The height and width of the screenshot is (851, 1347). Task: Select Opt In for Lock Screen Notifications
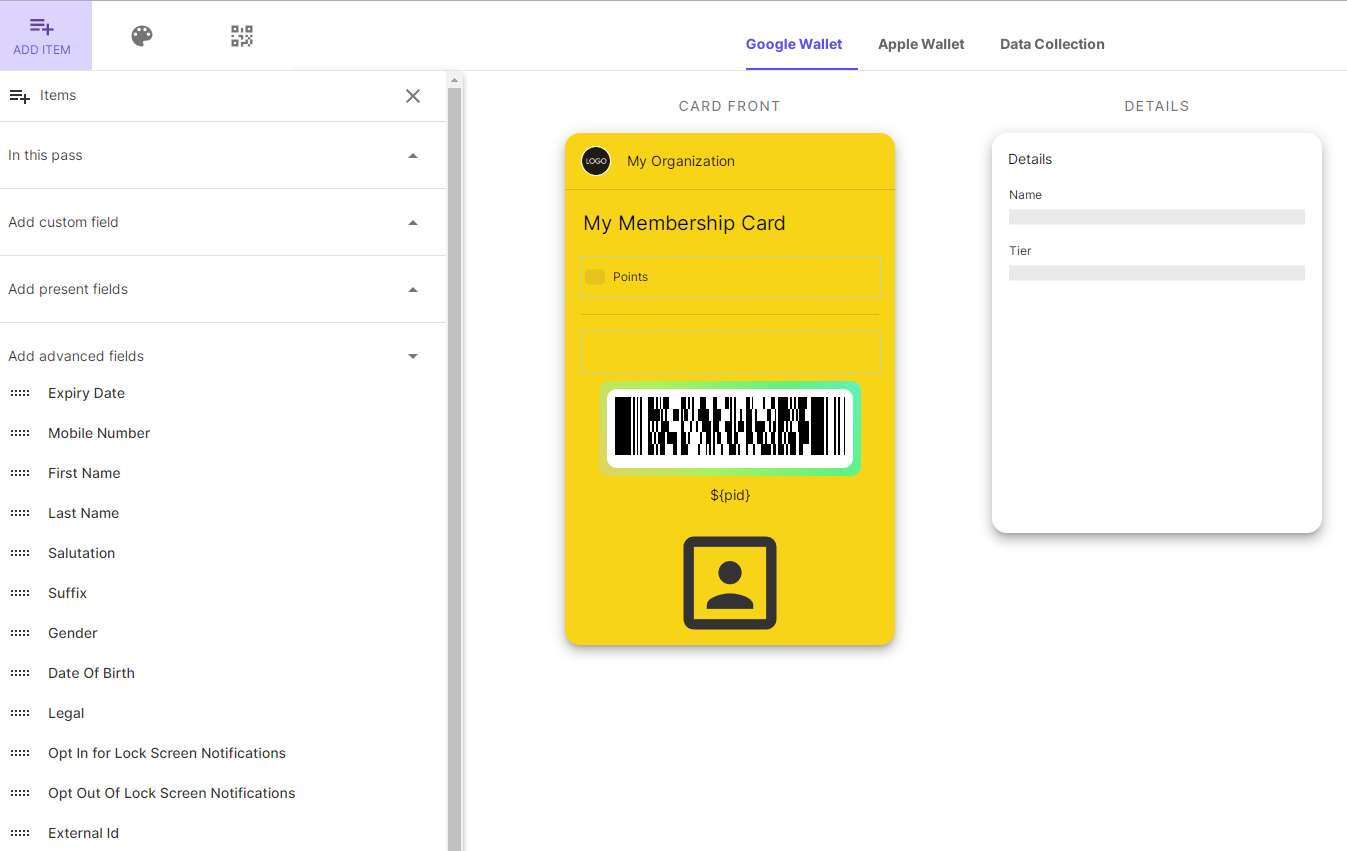[167, 753]
